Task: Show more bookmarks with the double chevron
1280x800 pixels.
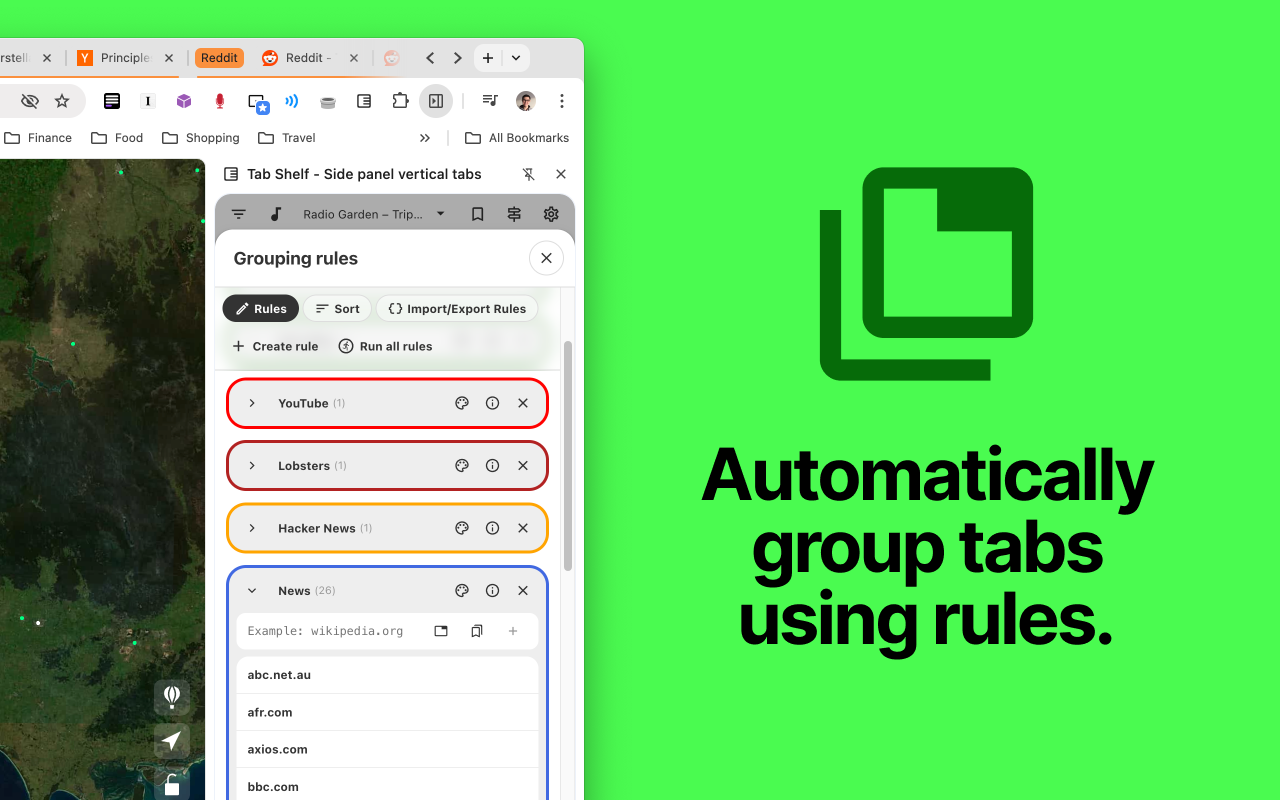Action: point(425,138)
